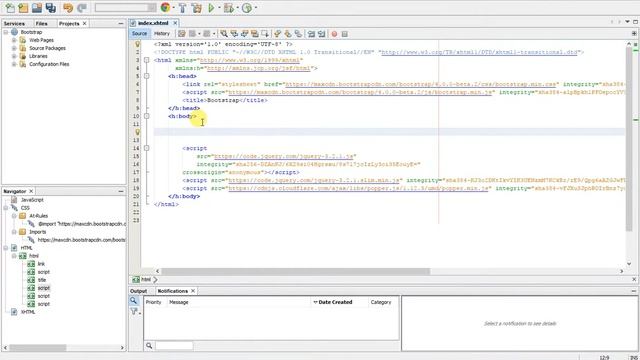This screenshot has width=640, height=360.
Task: Start macro recording with the red circle icon
Action: click(334, 34)
